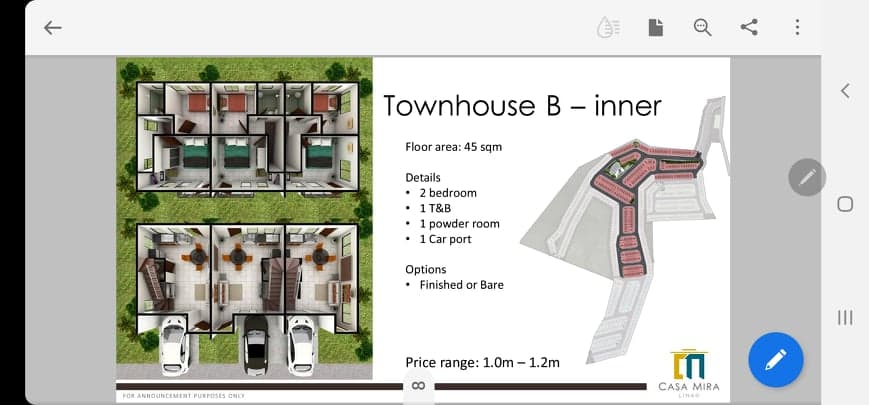The width and height of the screenshot is (869, 405).
Task: Click the "Price range: 1.0m – 1.2m" text
Action: 482,362
